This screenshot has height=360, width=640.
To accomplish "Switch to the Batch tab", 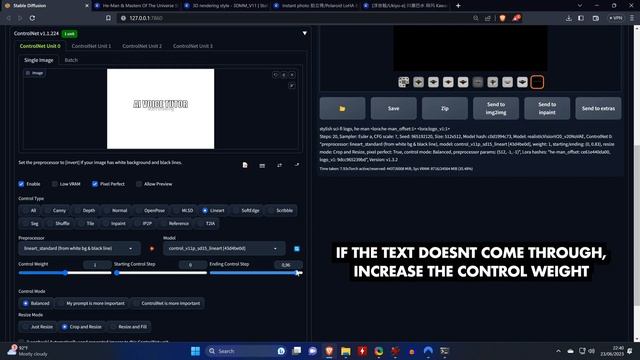I will [71, 60].
